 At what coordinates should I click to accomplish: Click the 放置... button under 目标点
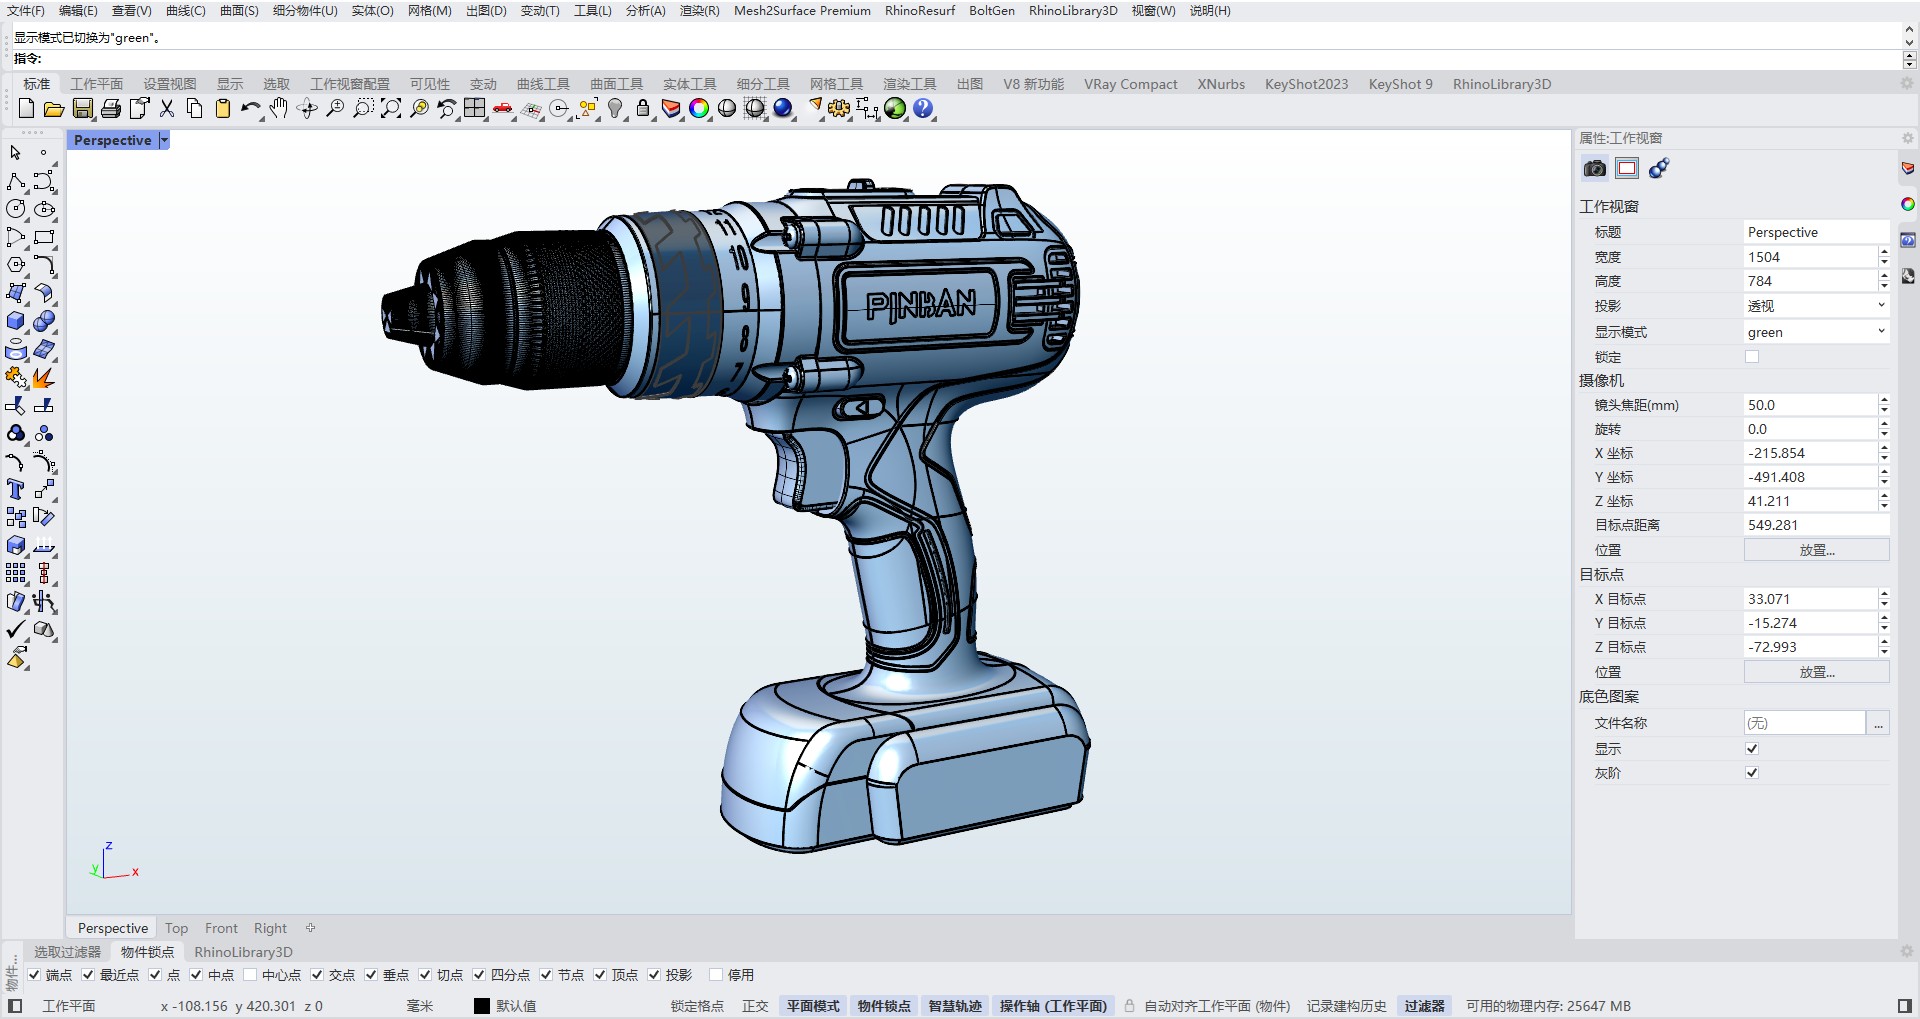point(1816,672)
